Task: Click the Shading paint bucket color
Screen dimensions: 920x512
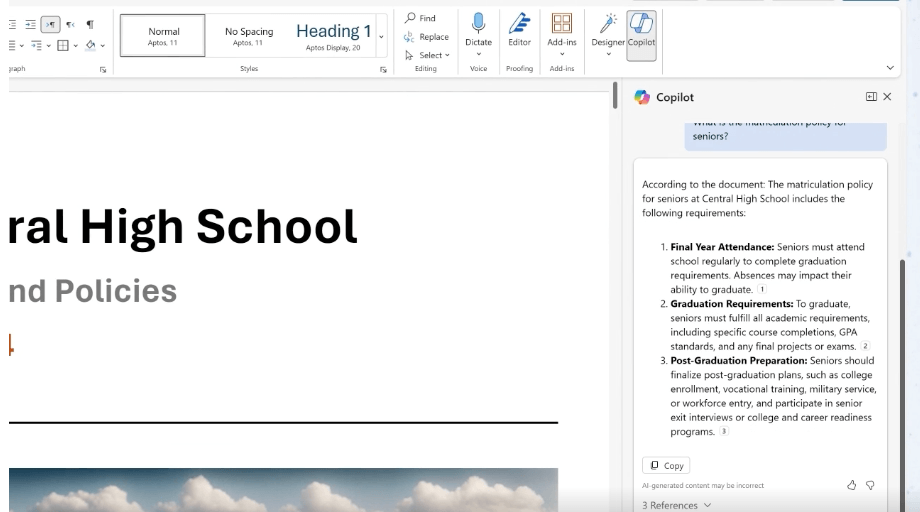Action: 90,45
